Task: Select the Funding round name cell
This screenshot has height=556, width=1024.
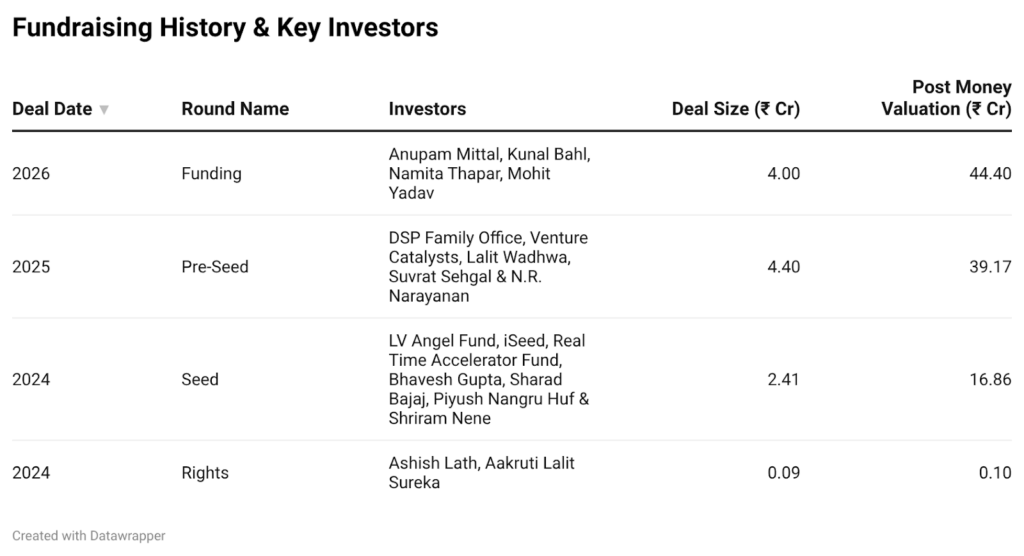Action: coord(211,173)
